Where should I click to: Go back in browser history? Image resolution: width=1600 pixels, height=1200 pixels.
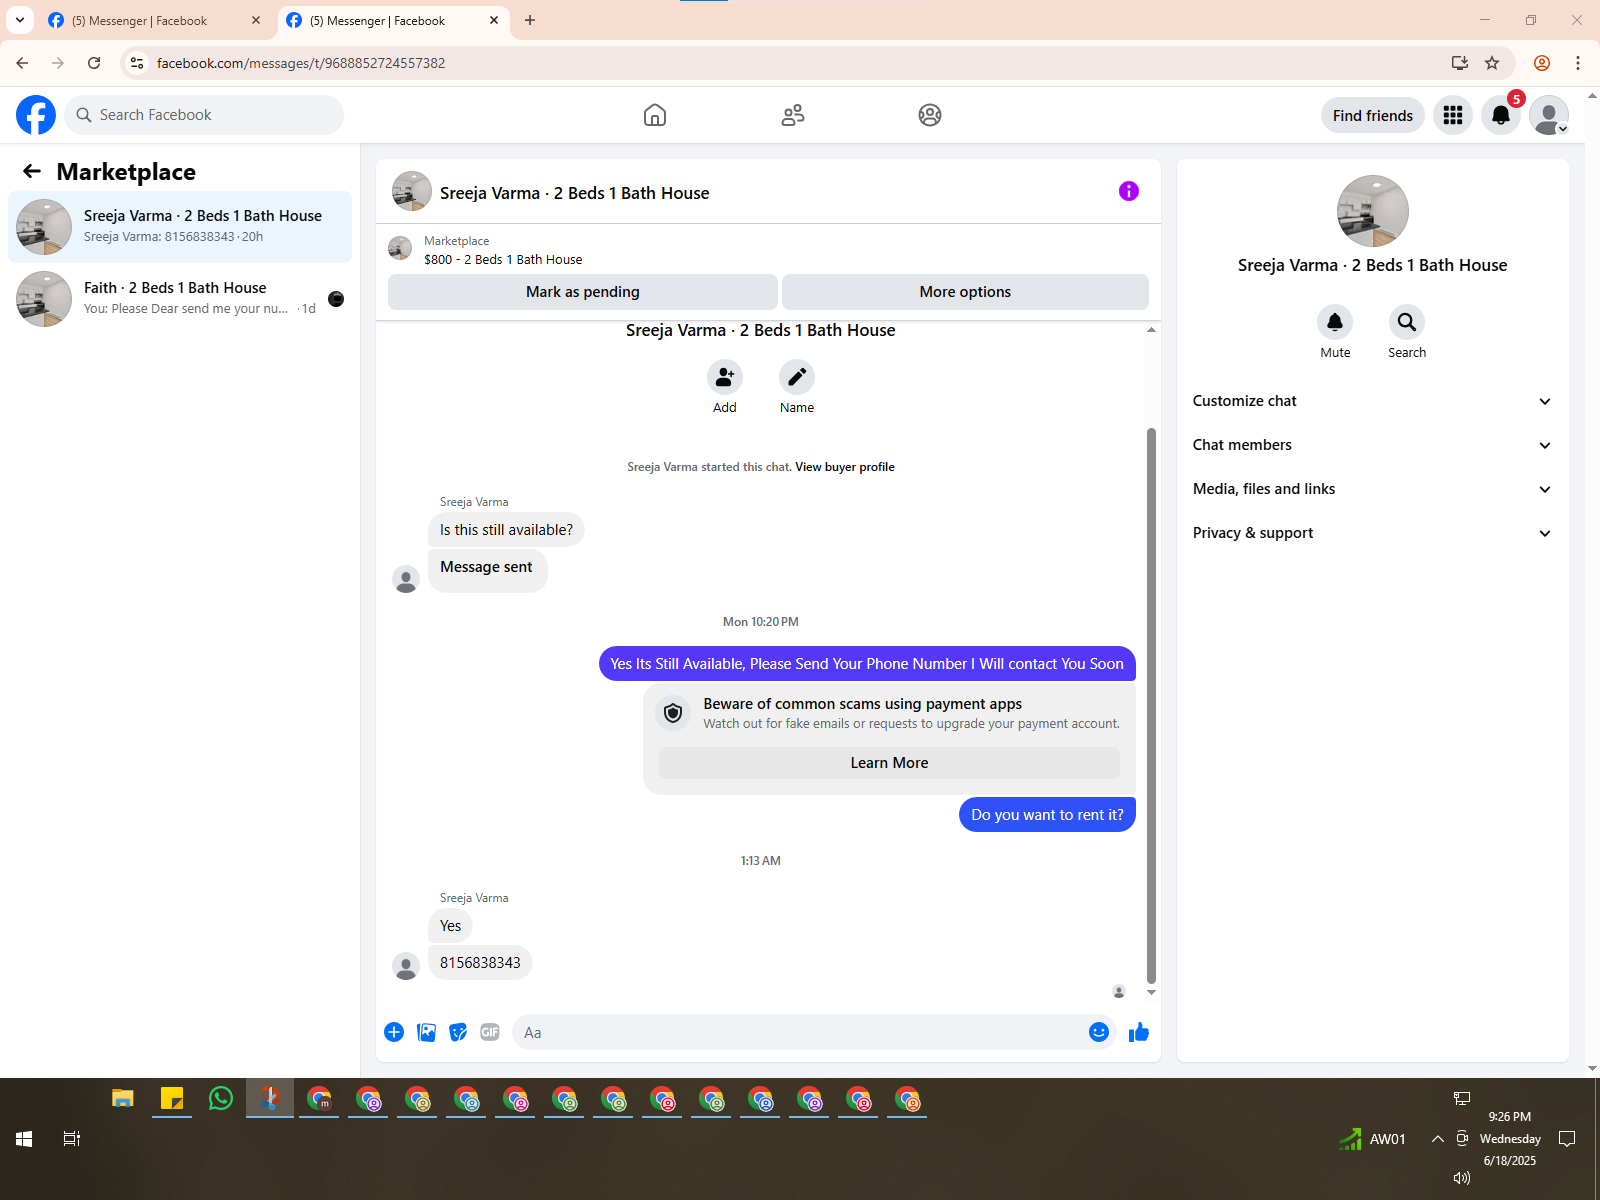coord(22,63)
